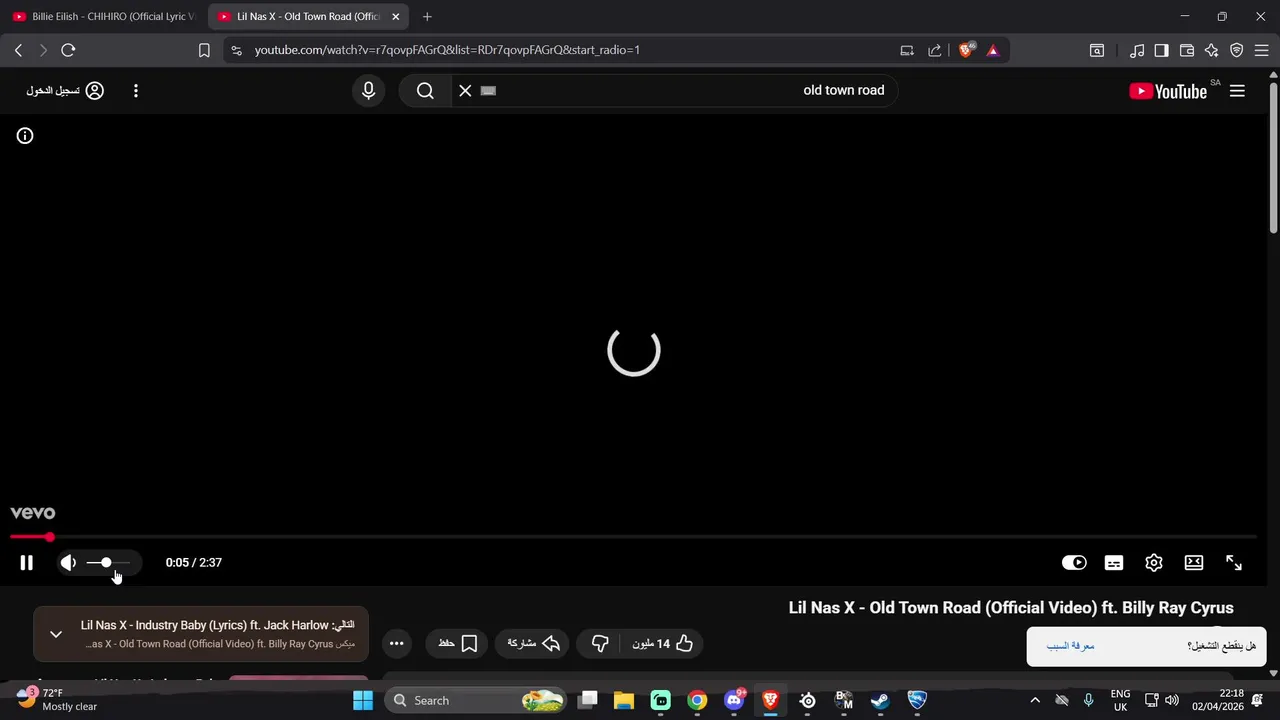Open Brave Rewards triangle icon
1280x720 pixels.
tap(993, 50)
